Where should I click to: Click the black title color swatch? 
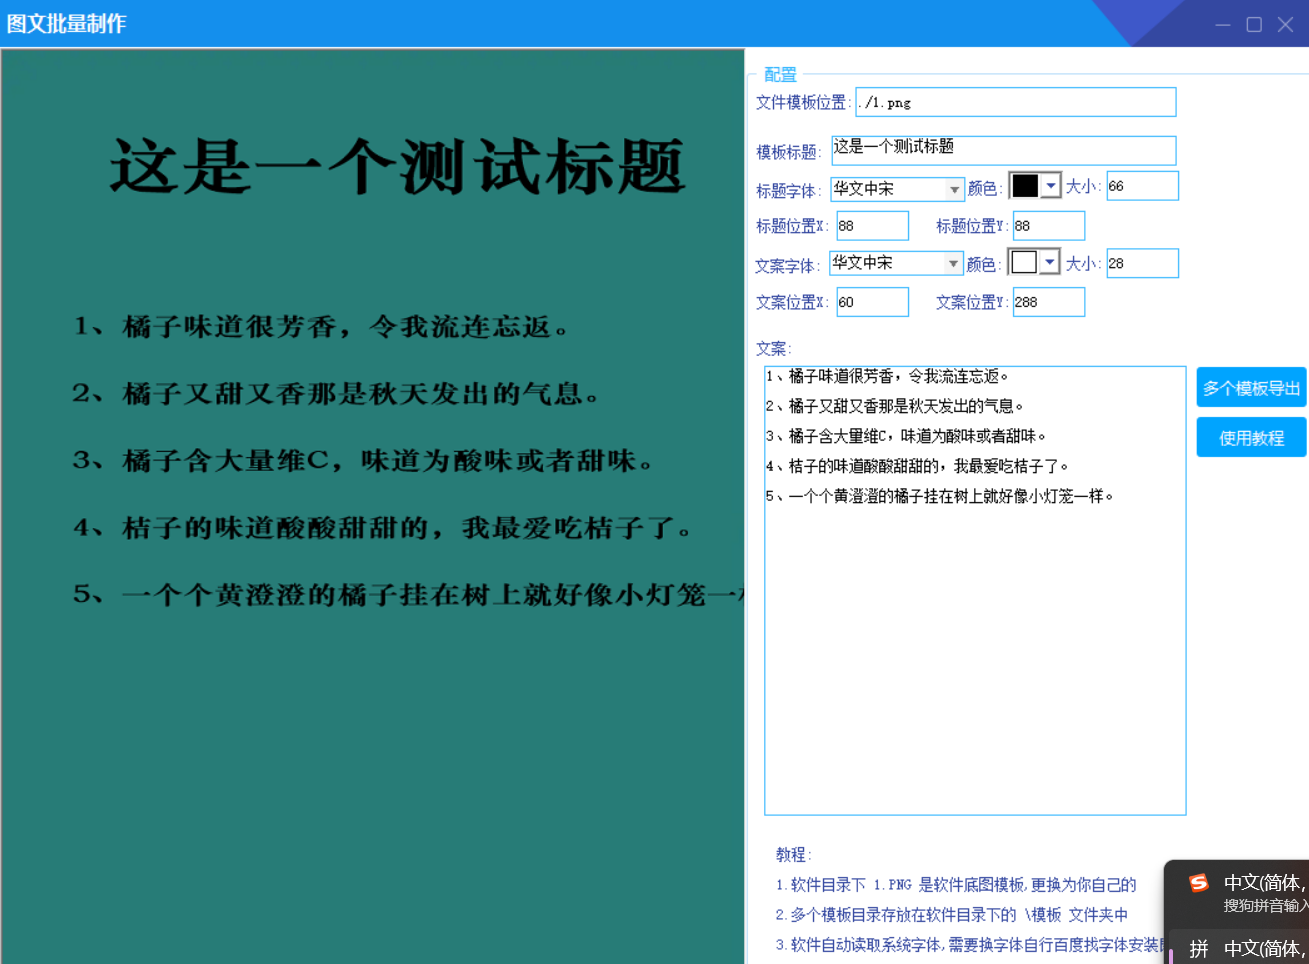coord(1025,186)
